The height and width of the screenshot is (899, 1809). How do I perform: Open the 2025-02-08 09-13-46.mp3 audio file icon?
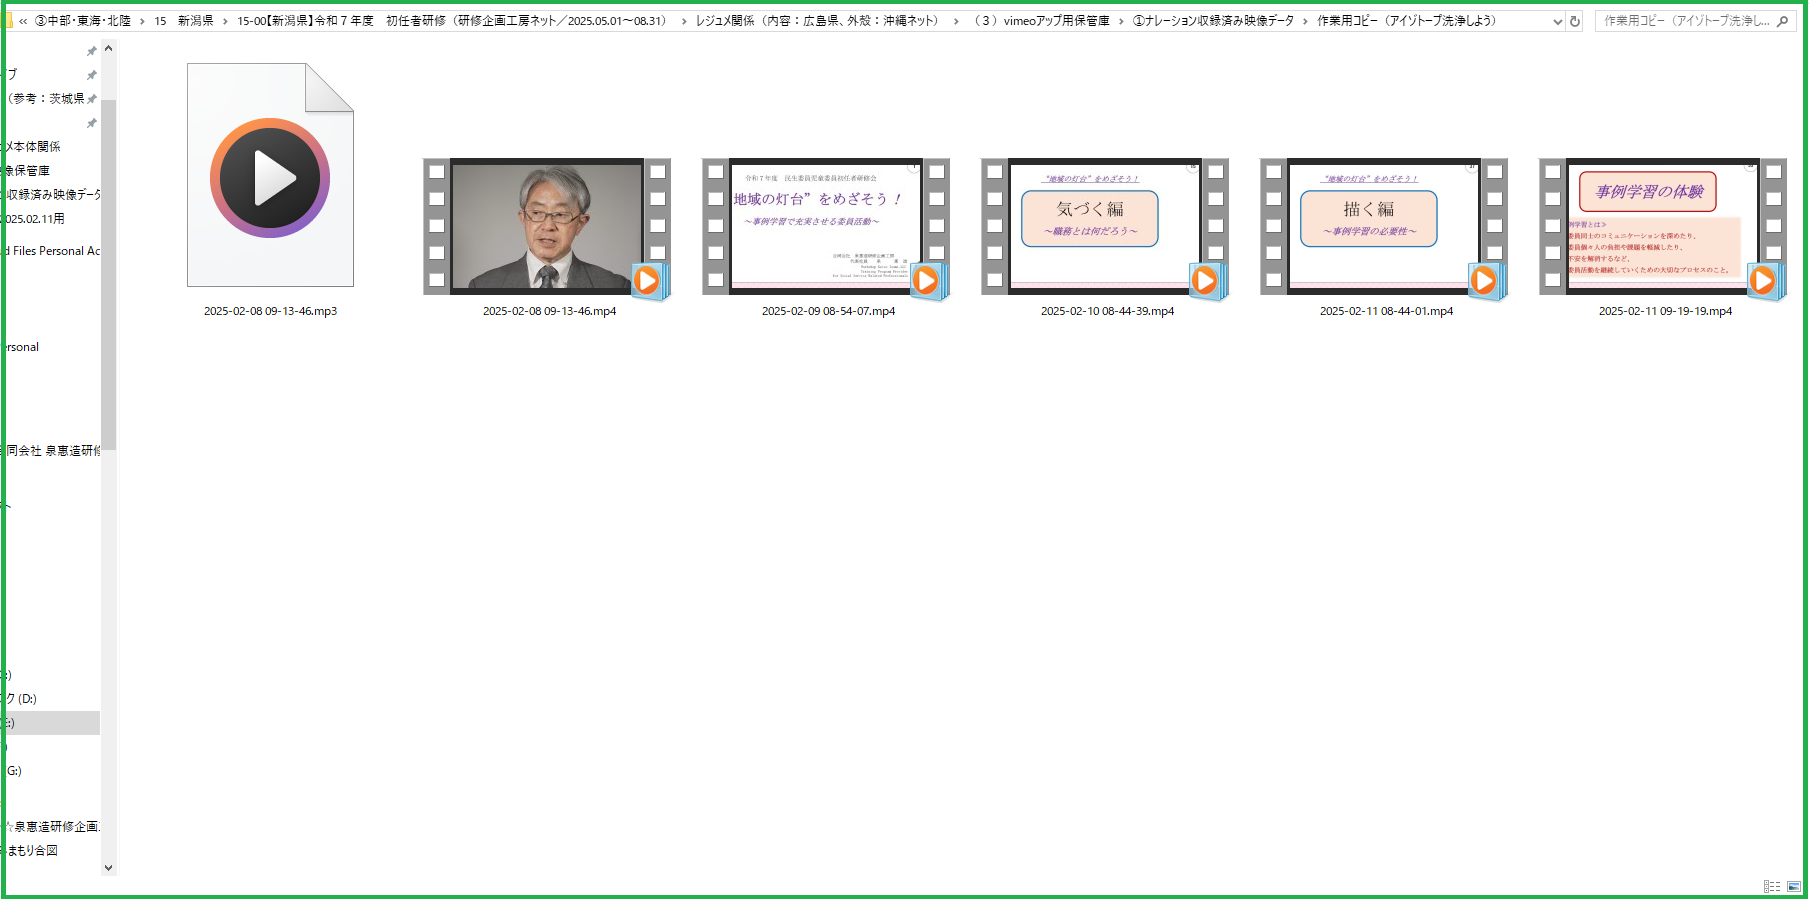pos(270,175)
